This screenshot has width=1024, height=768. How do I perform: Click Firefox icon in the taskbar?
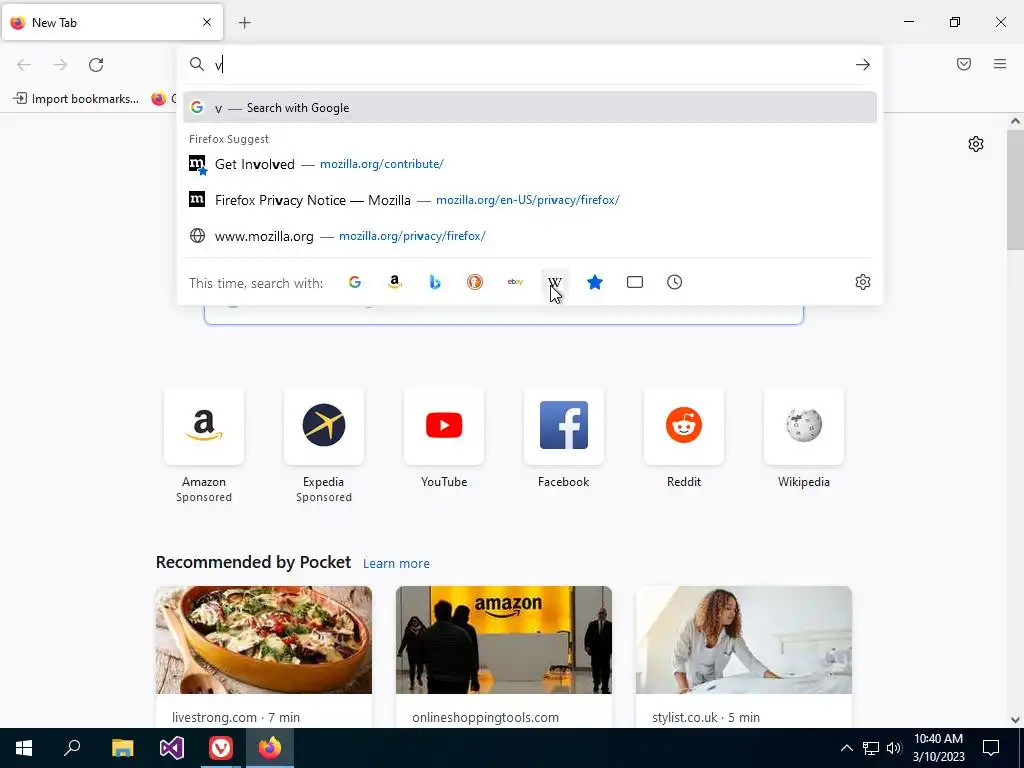point(270,748)
